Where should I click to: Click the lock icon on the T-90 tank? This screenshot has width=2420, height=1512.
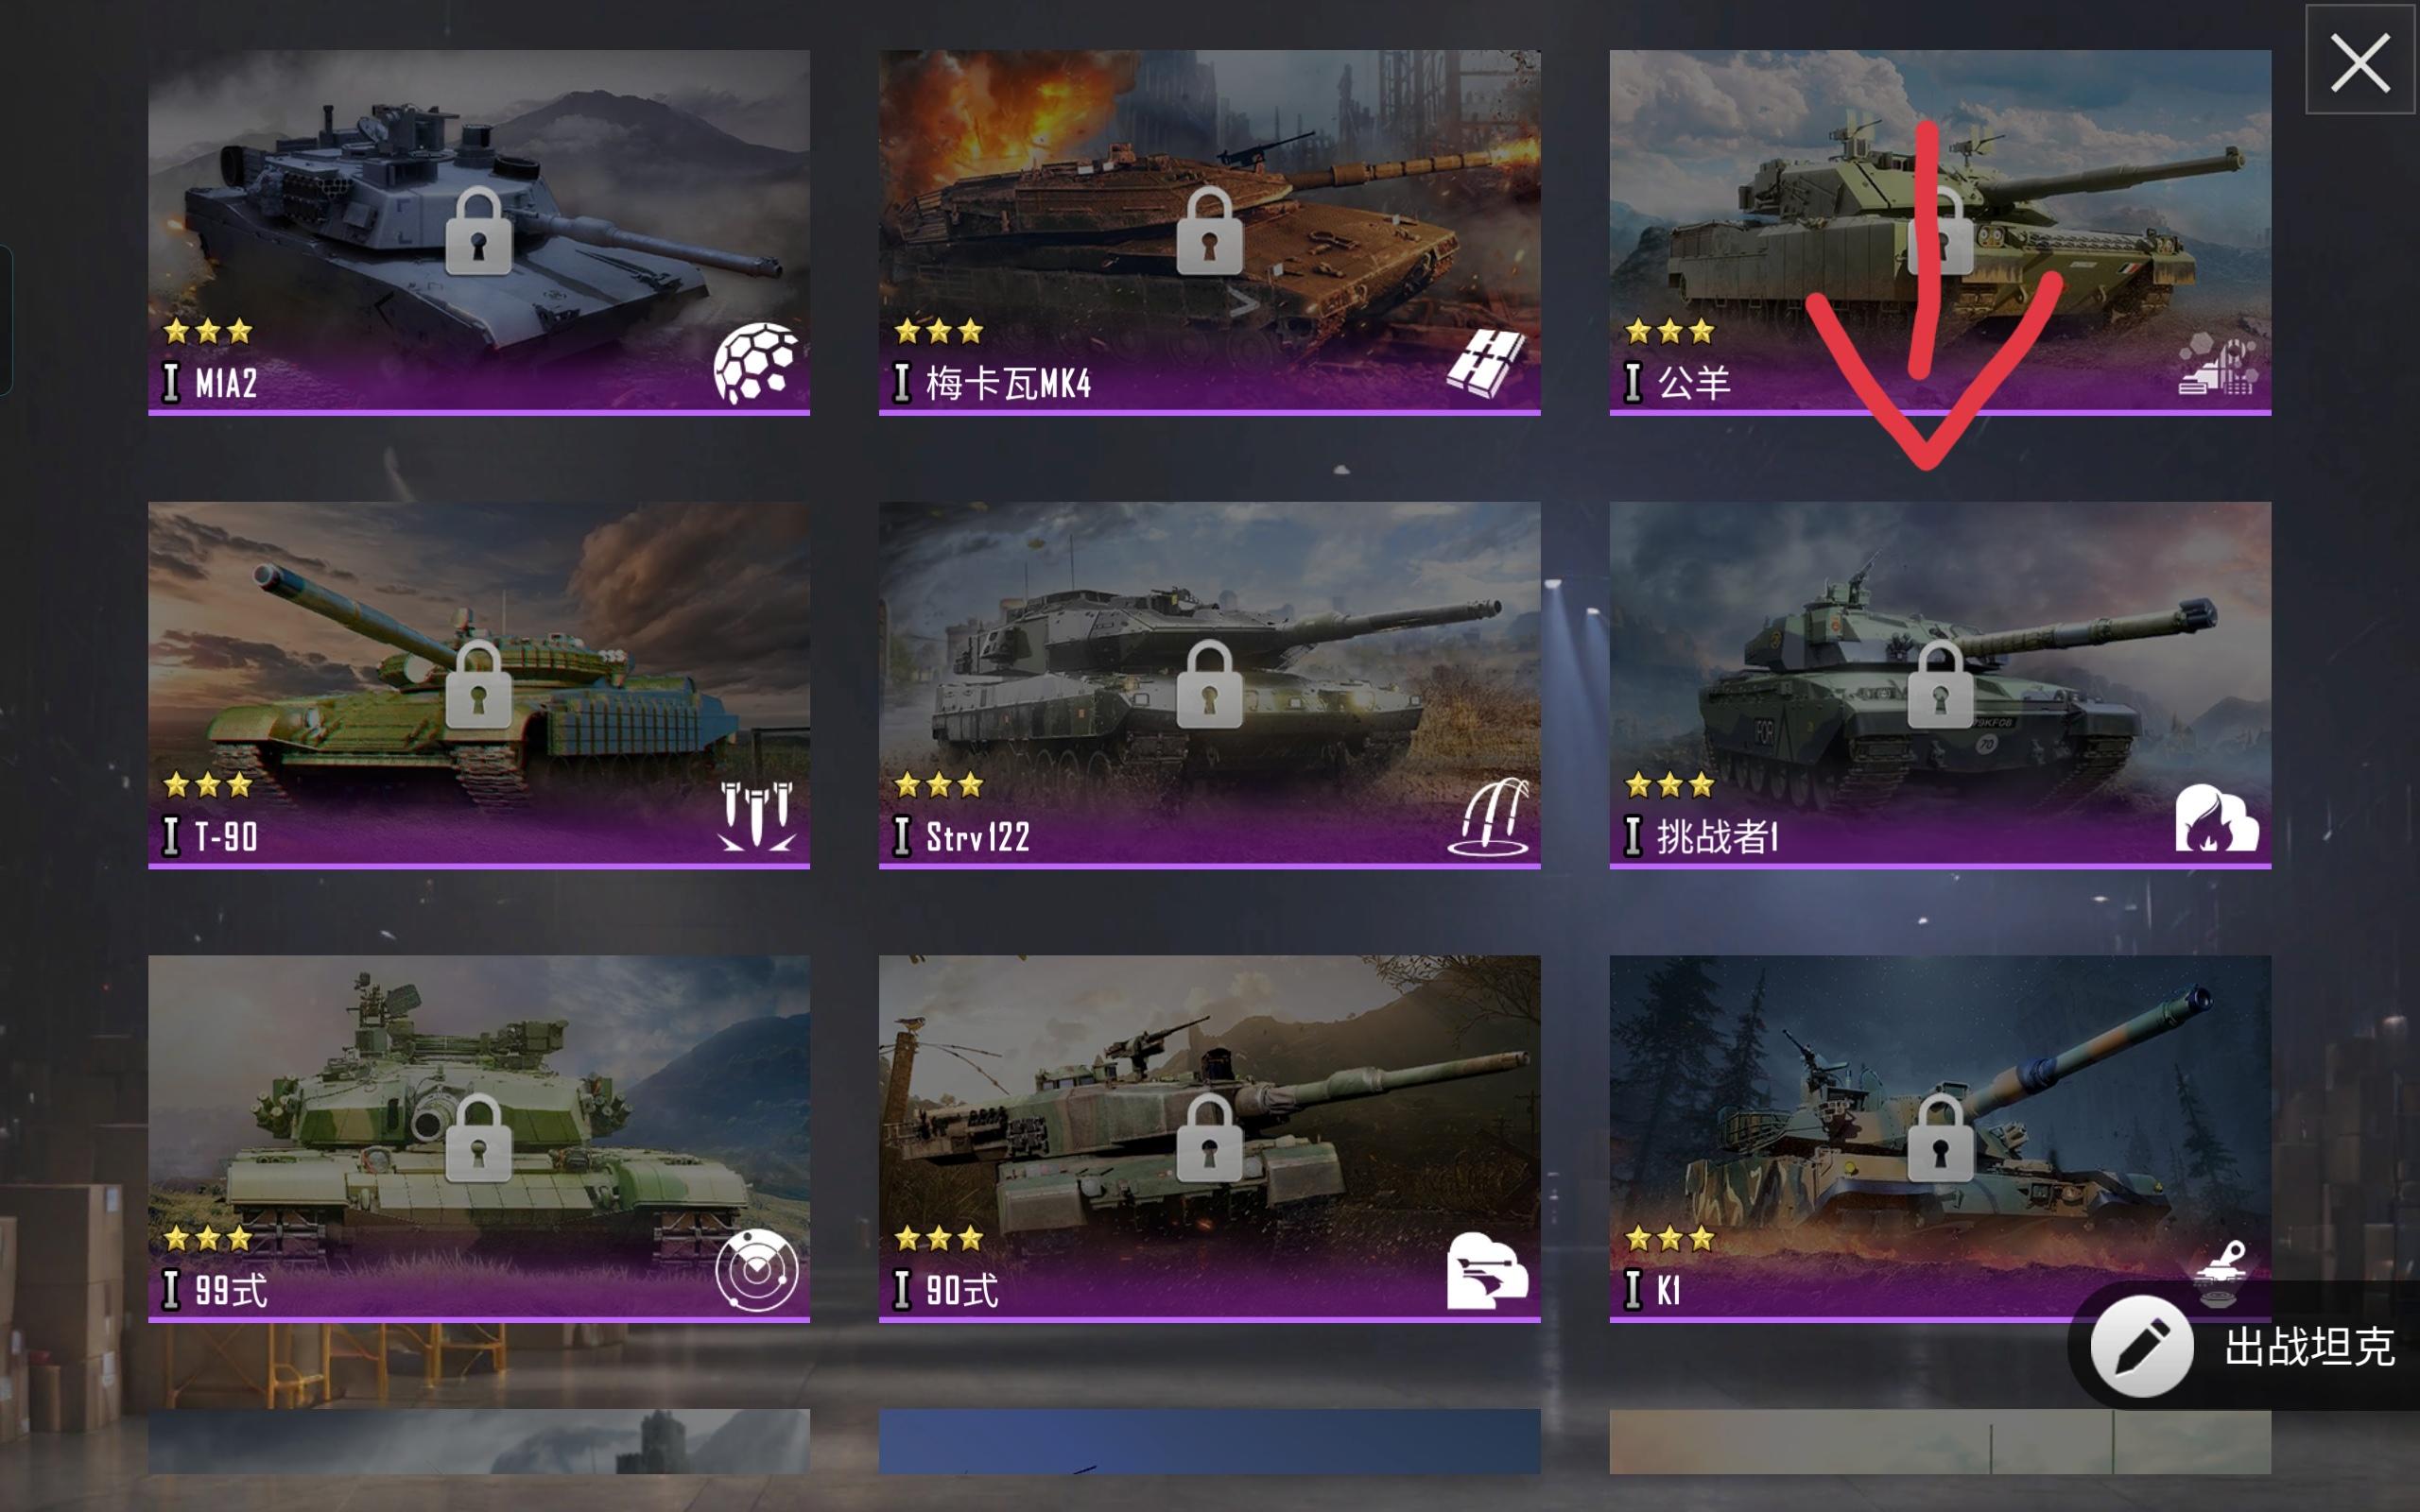478,684
